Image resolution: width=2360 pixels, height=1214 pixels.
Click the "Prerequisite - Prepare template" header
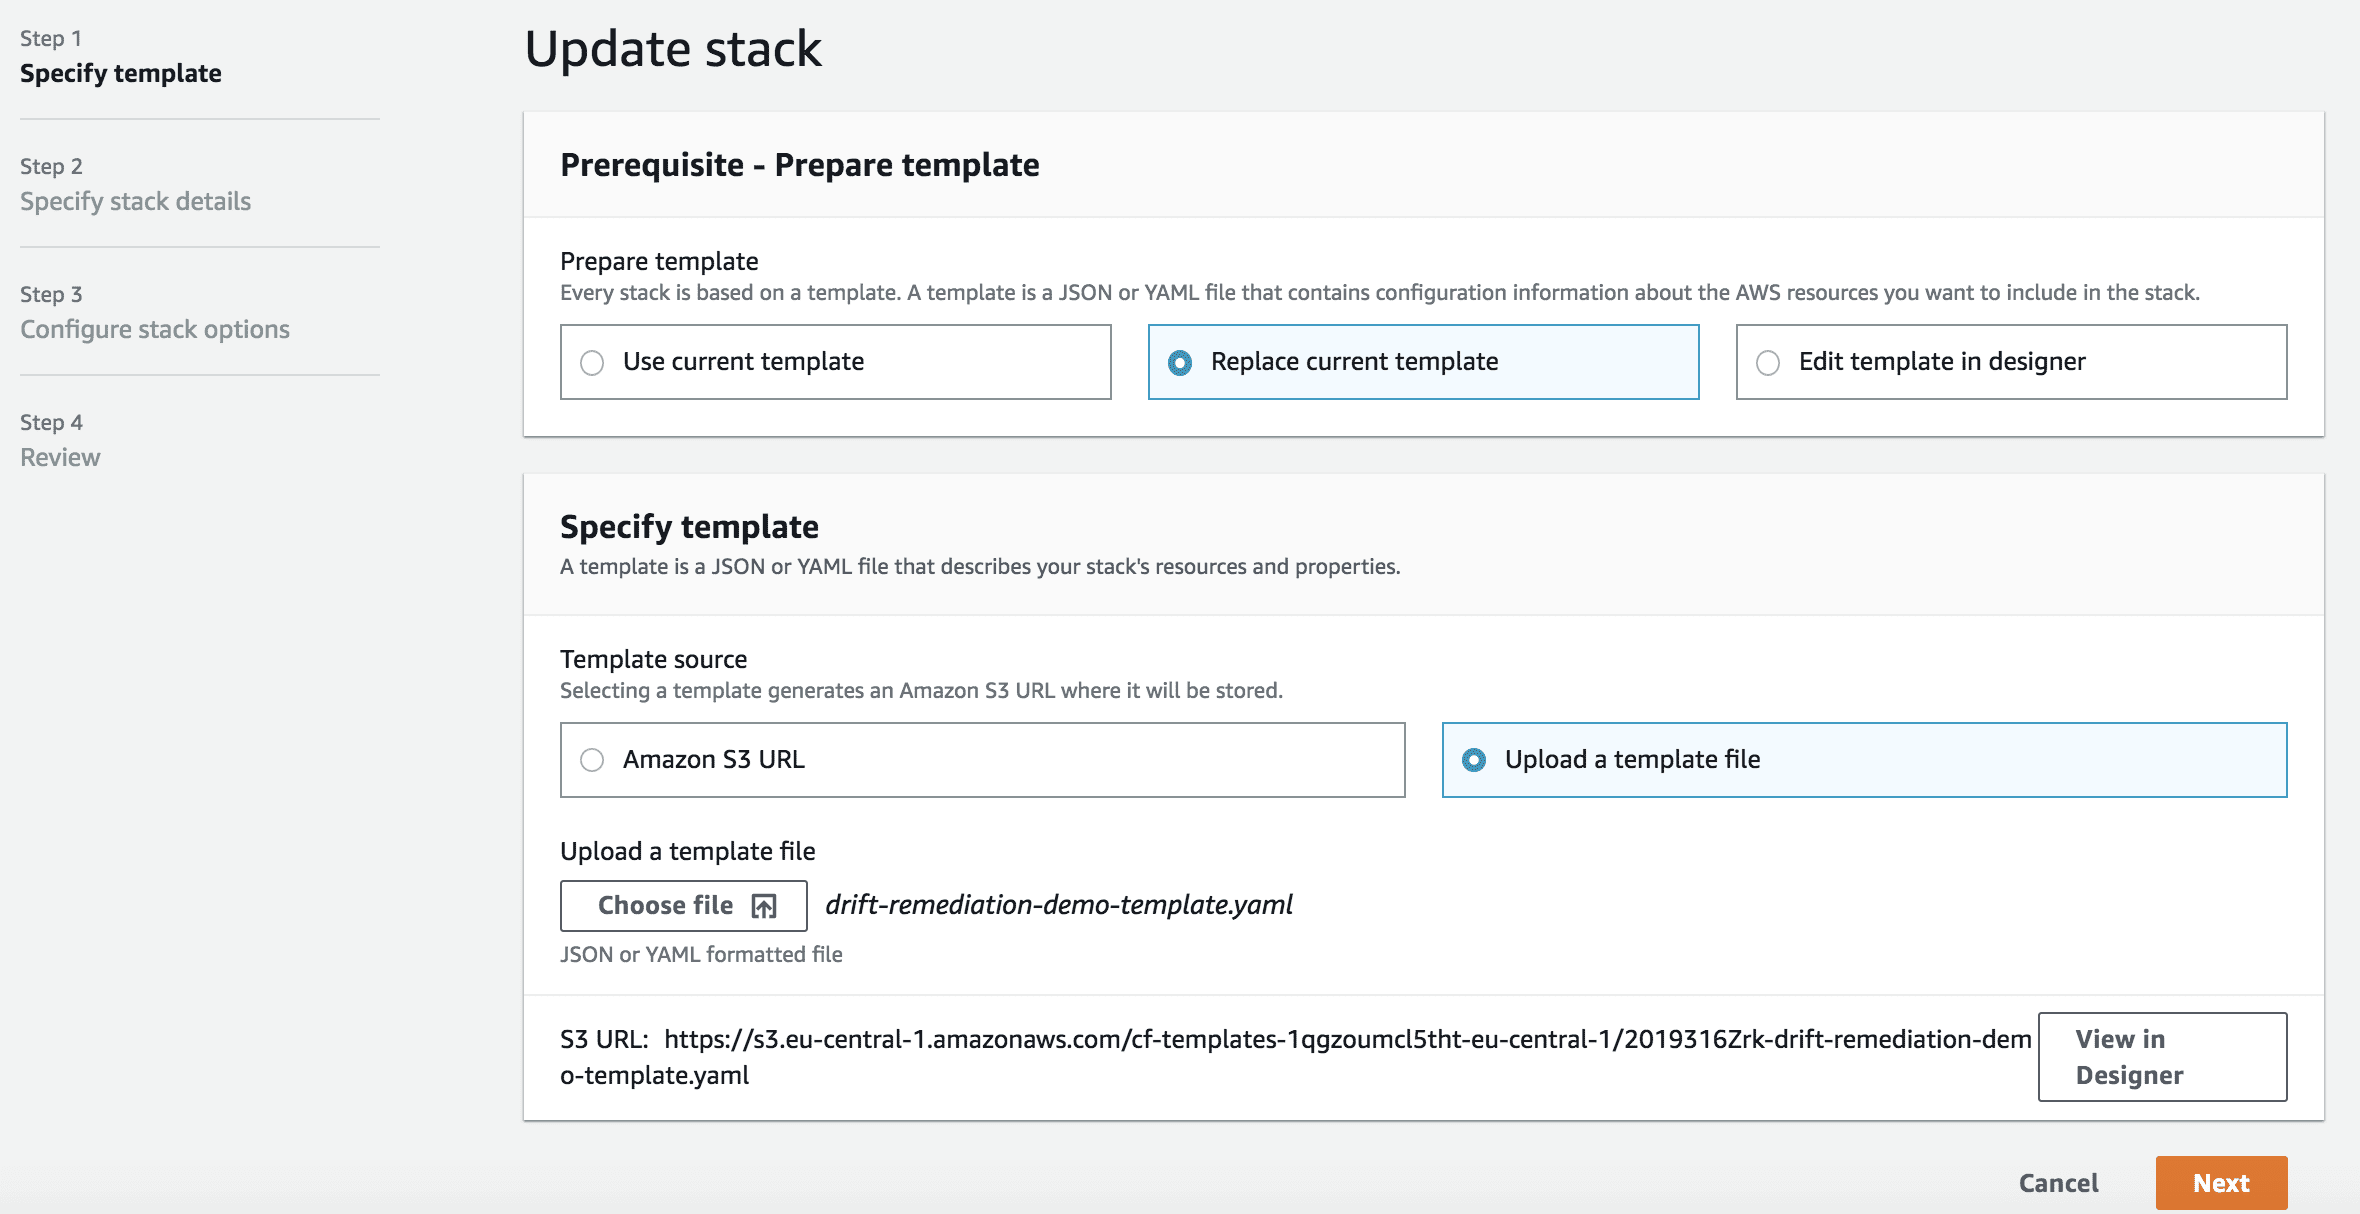799,164
